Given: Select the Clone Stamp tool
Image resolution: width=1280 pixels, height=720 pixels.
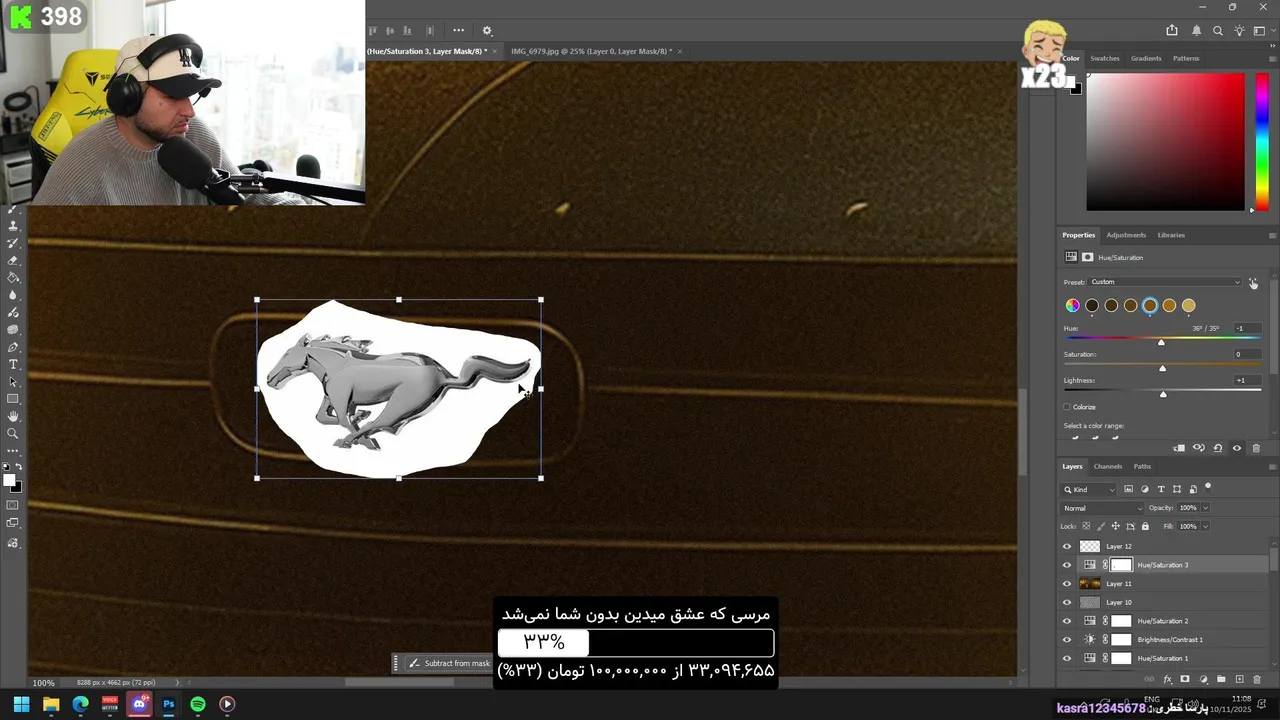Looking at the screenshot, I should pos(13,225).
